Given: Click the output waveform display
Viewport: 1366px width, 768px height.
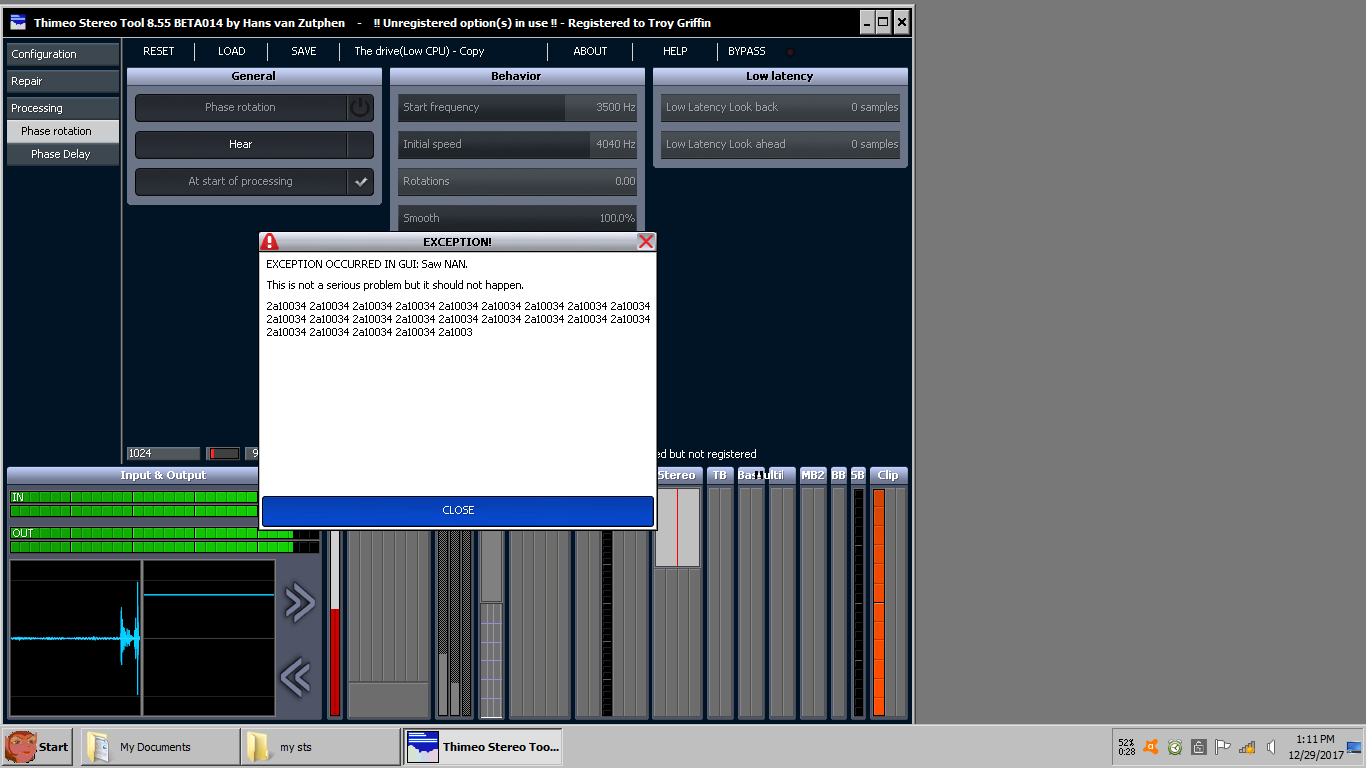Looking at the screenshot, I should [209, 638].
